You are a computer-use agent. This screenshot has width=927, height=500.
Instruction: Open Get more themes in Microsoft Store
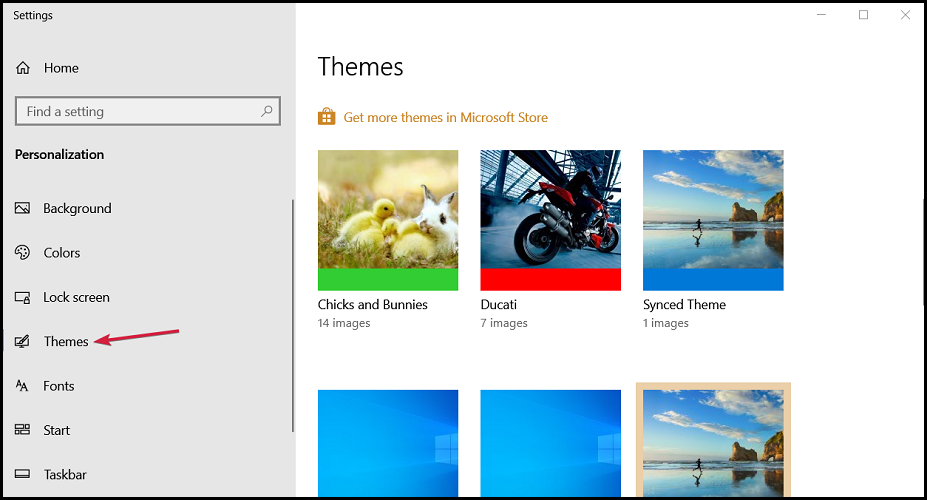pyautogui.click(x=445, y=117)
